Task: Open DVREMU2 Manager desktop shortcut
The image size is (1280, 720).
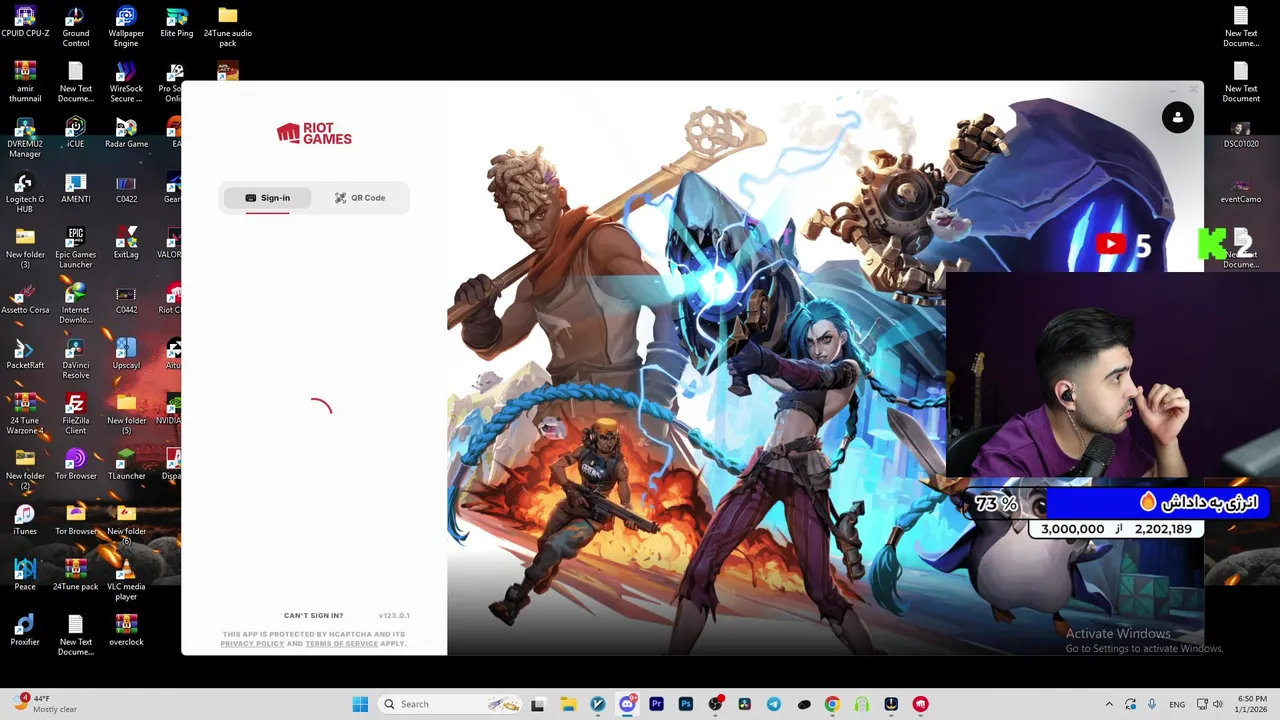Action: click(x=25, y=138)
